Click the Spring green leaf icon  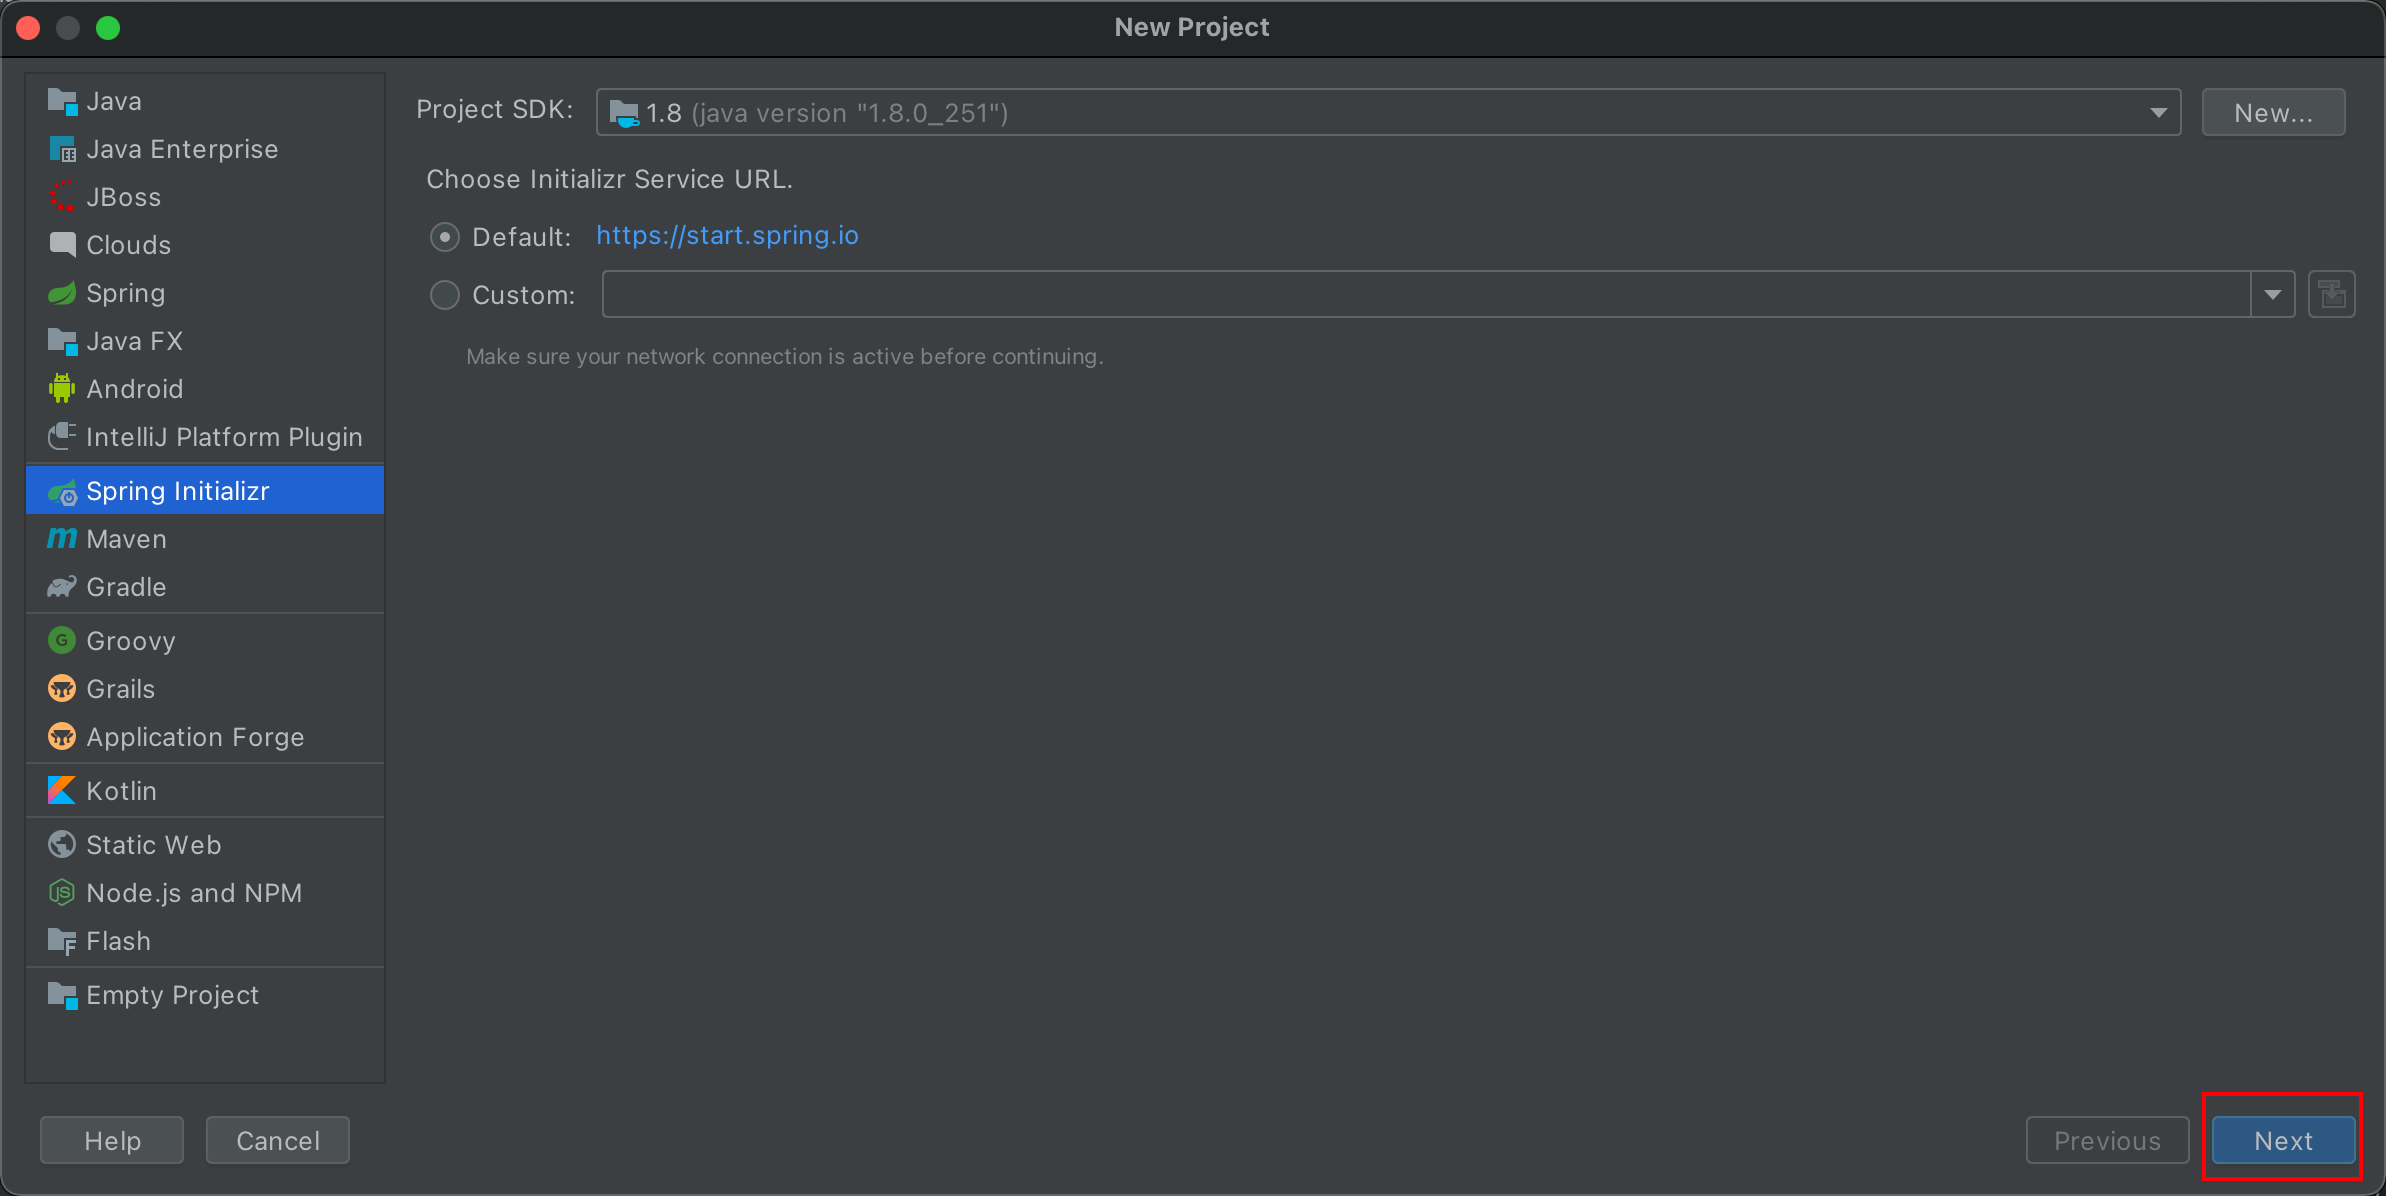(x=62, y=293)
